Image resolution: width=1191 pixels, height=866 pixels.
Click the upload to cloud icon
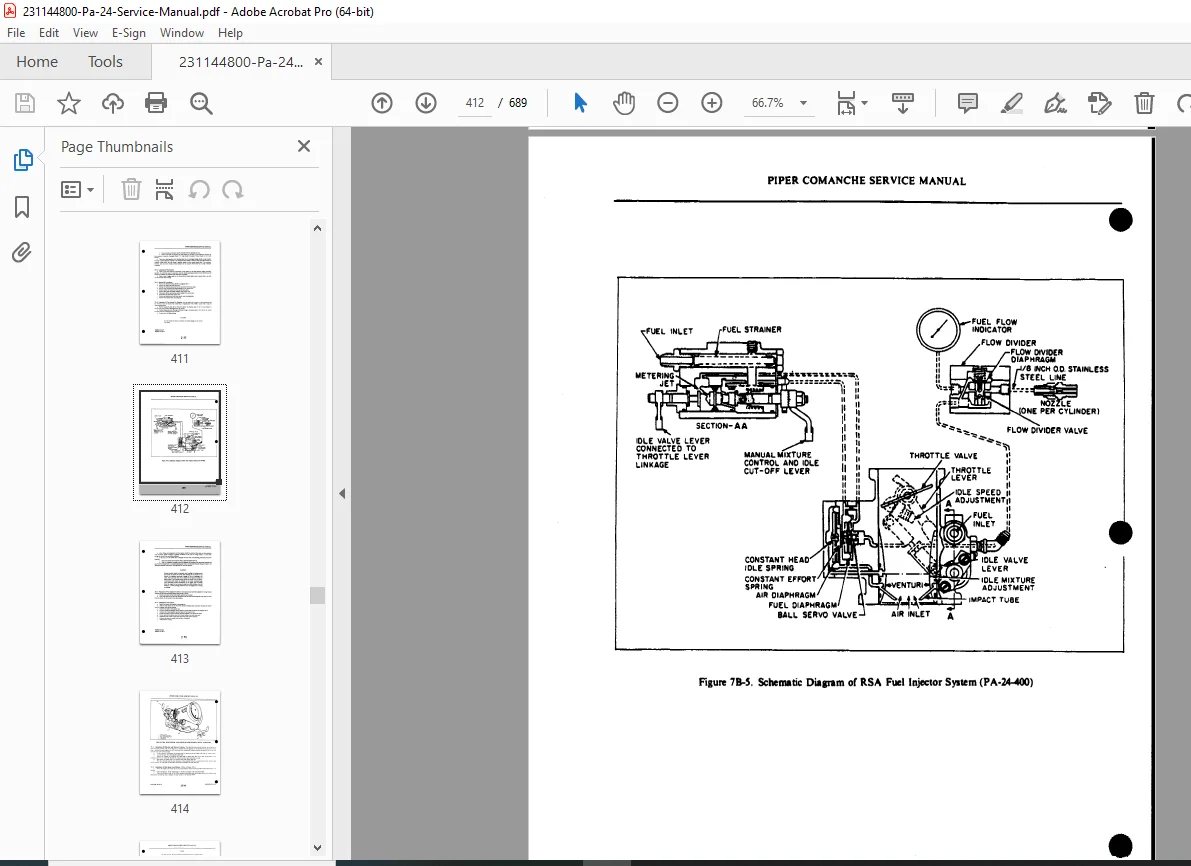[x=112, y=103]
